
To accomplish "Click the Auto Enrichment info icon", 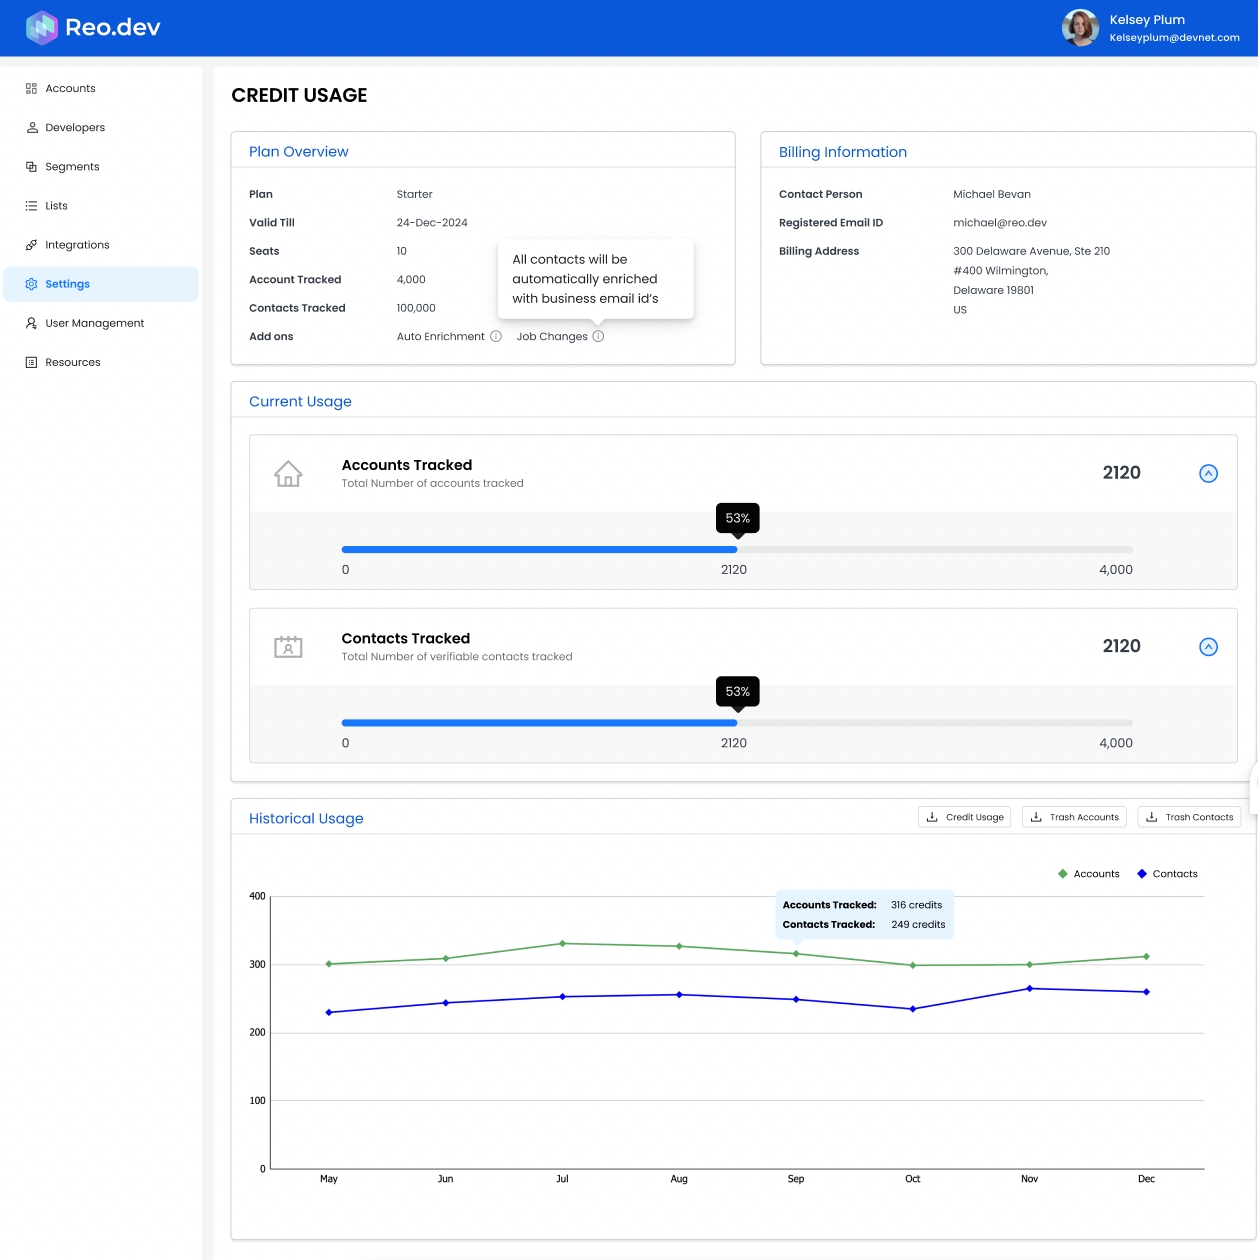I will 496,337.
